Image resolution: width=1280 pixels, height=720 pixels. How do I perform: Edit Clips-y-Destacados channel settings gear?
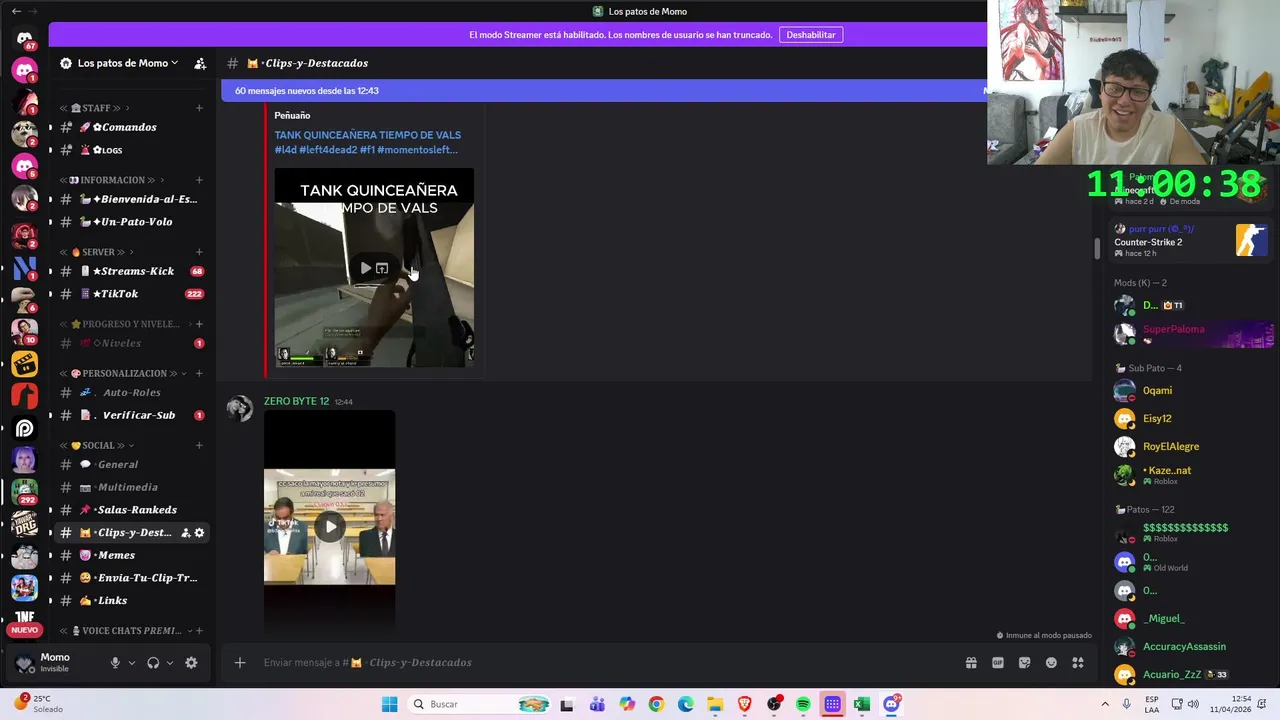point(199,533)
